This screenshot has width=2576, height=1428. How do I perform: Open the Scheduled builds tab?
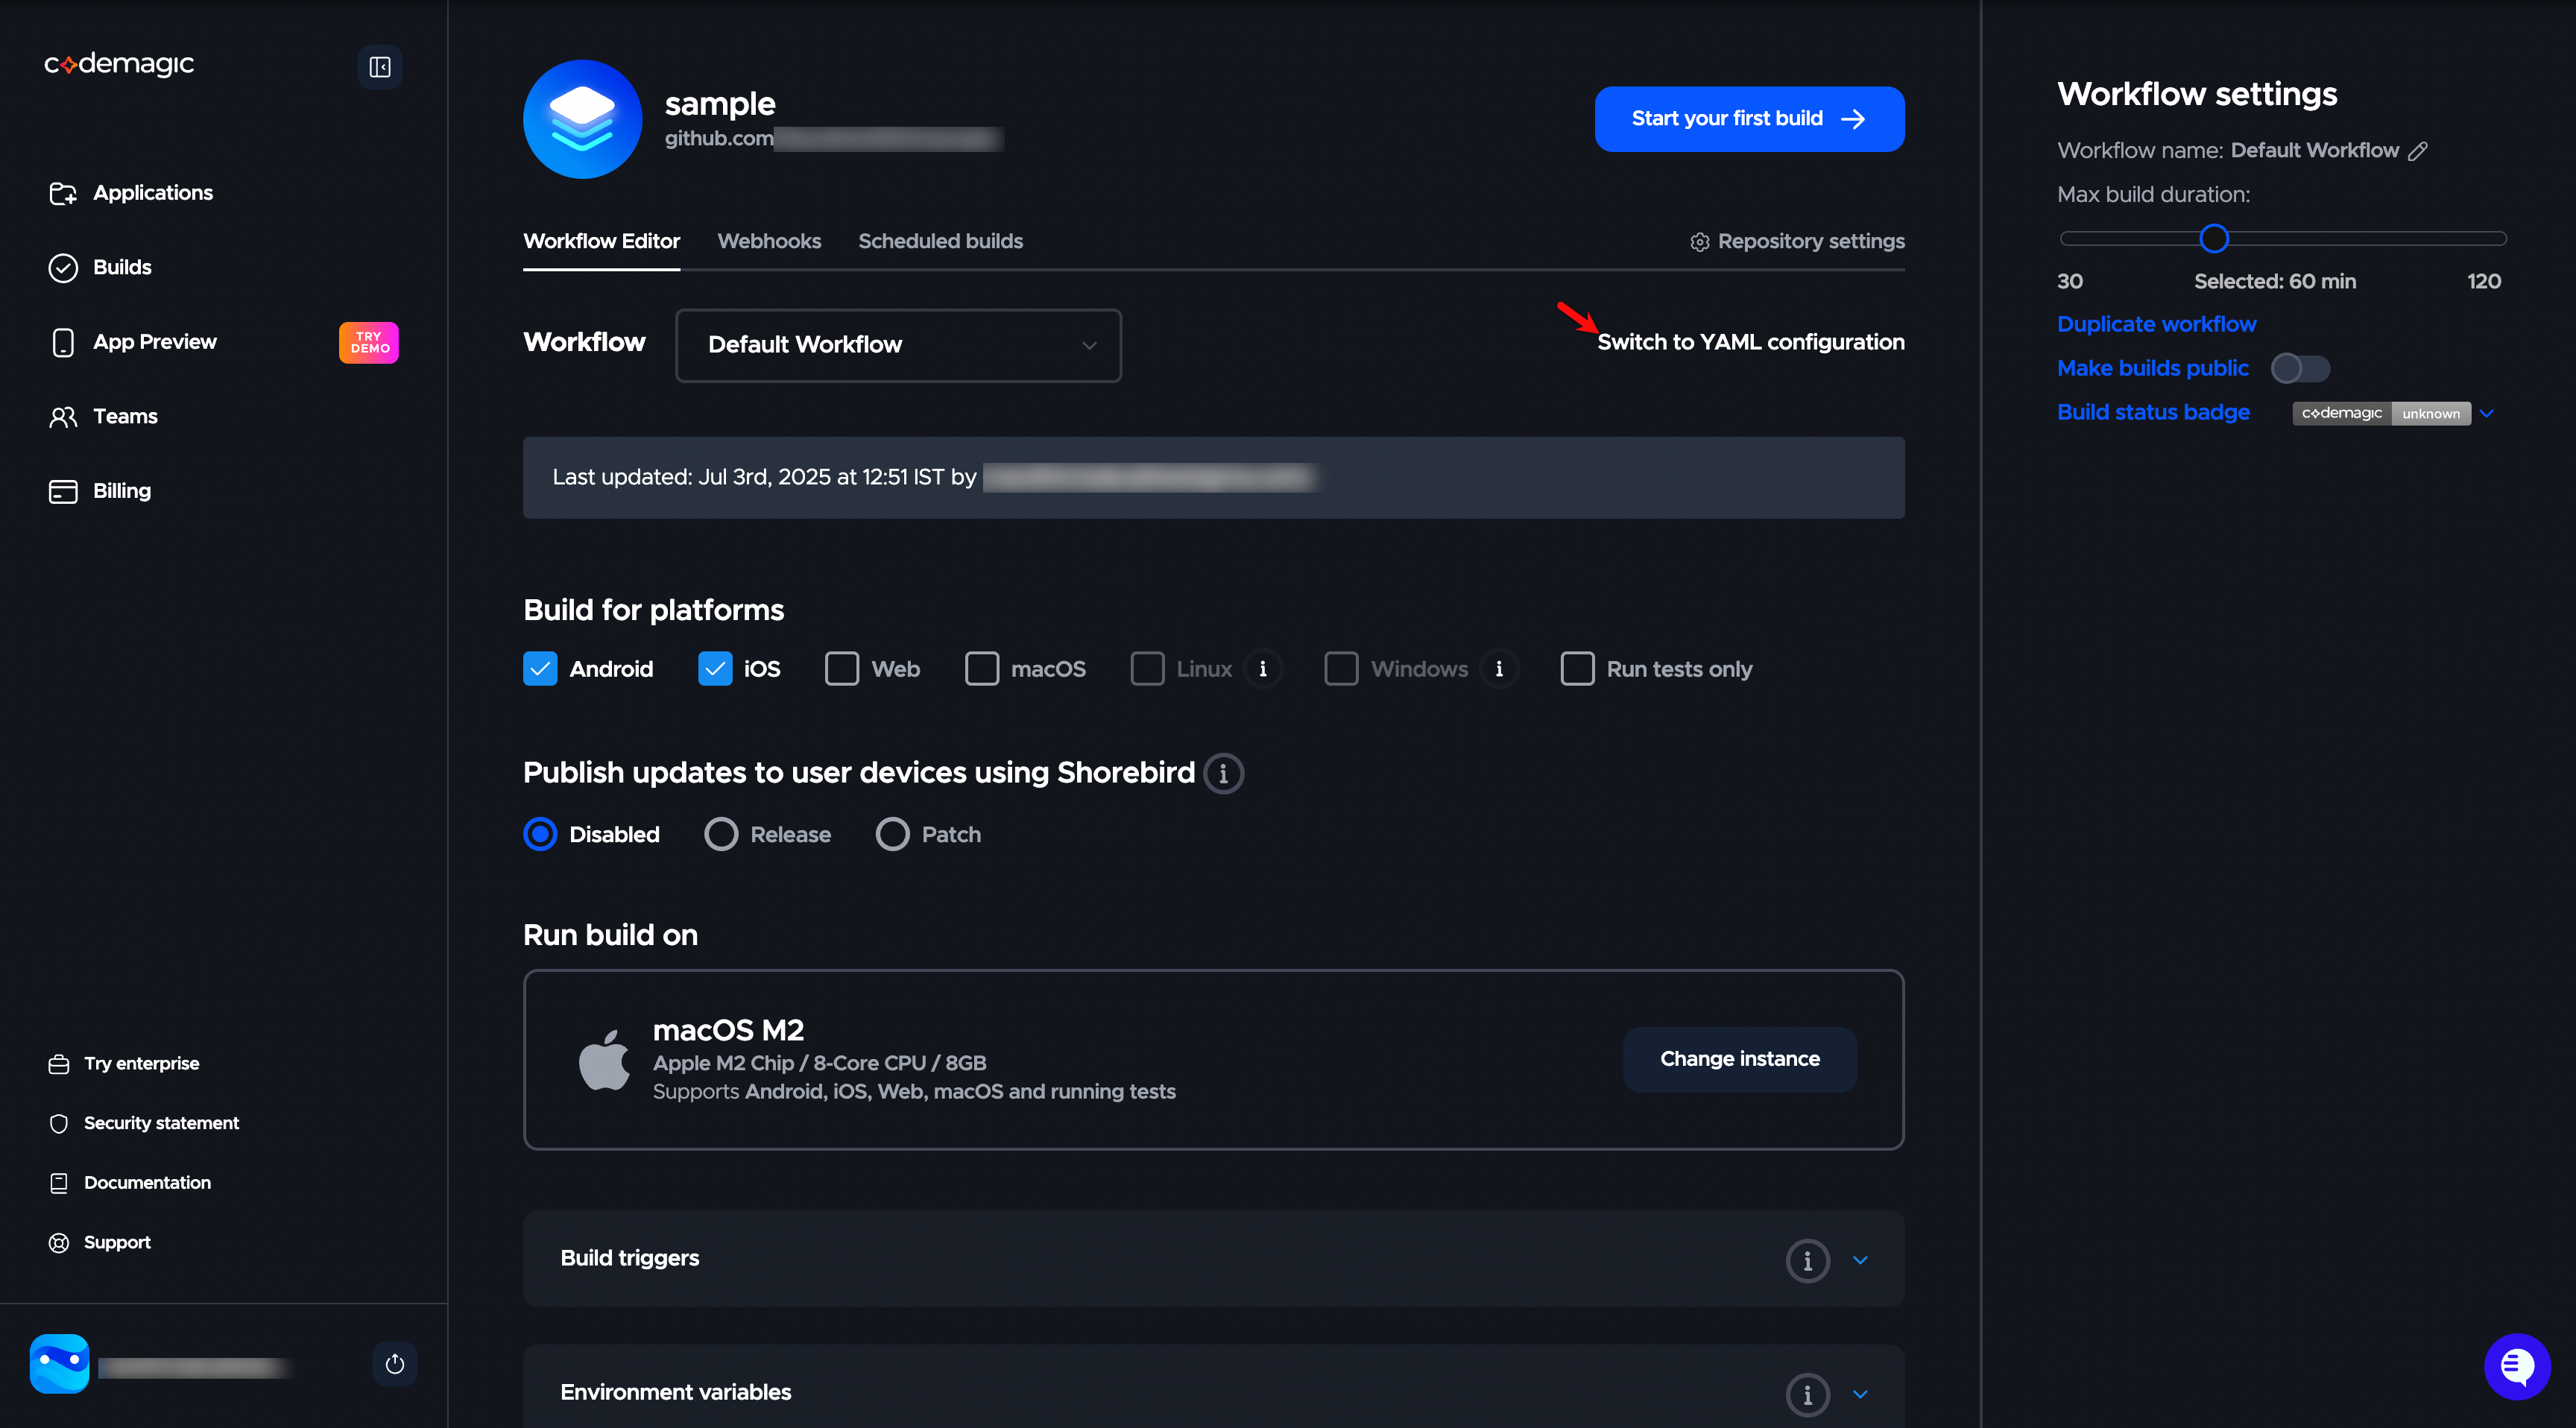940,241
